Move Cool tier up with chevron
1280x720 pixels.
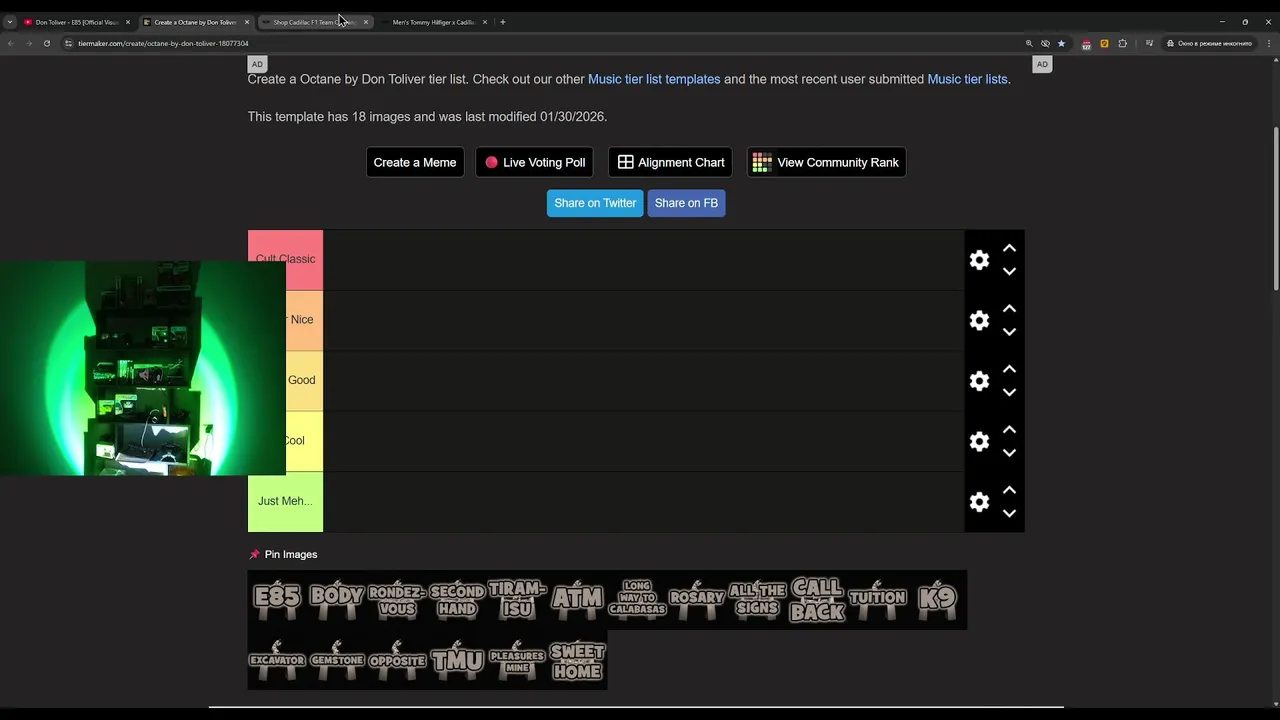[x=1009, y=429]
